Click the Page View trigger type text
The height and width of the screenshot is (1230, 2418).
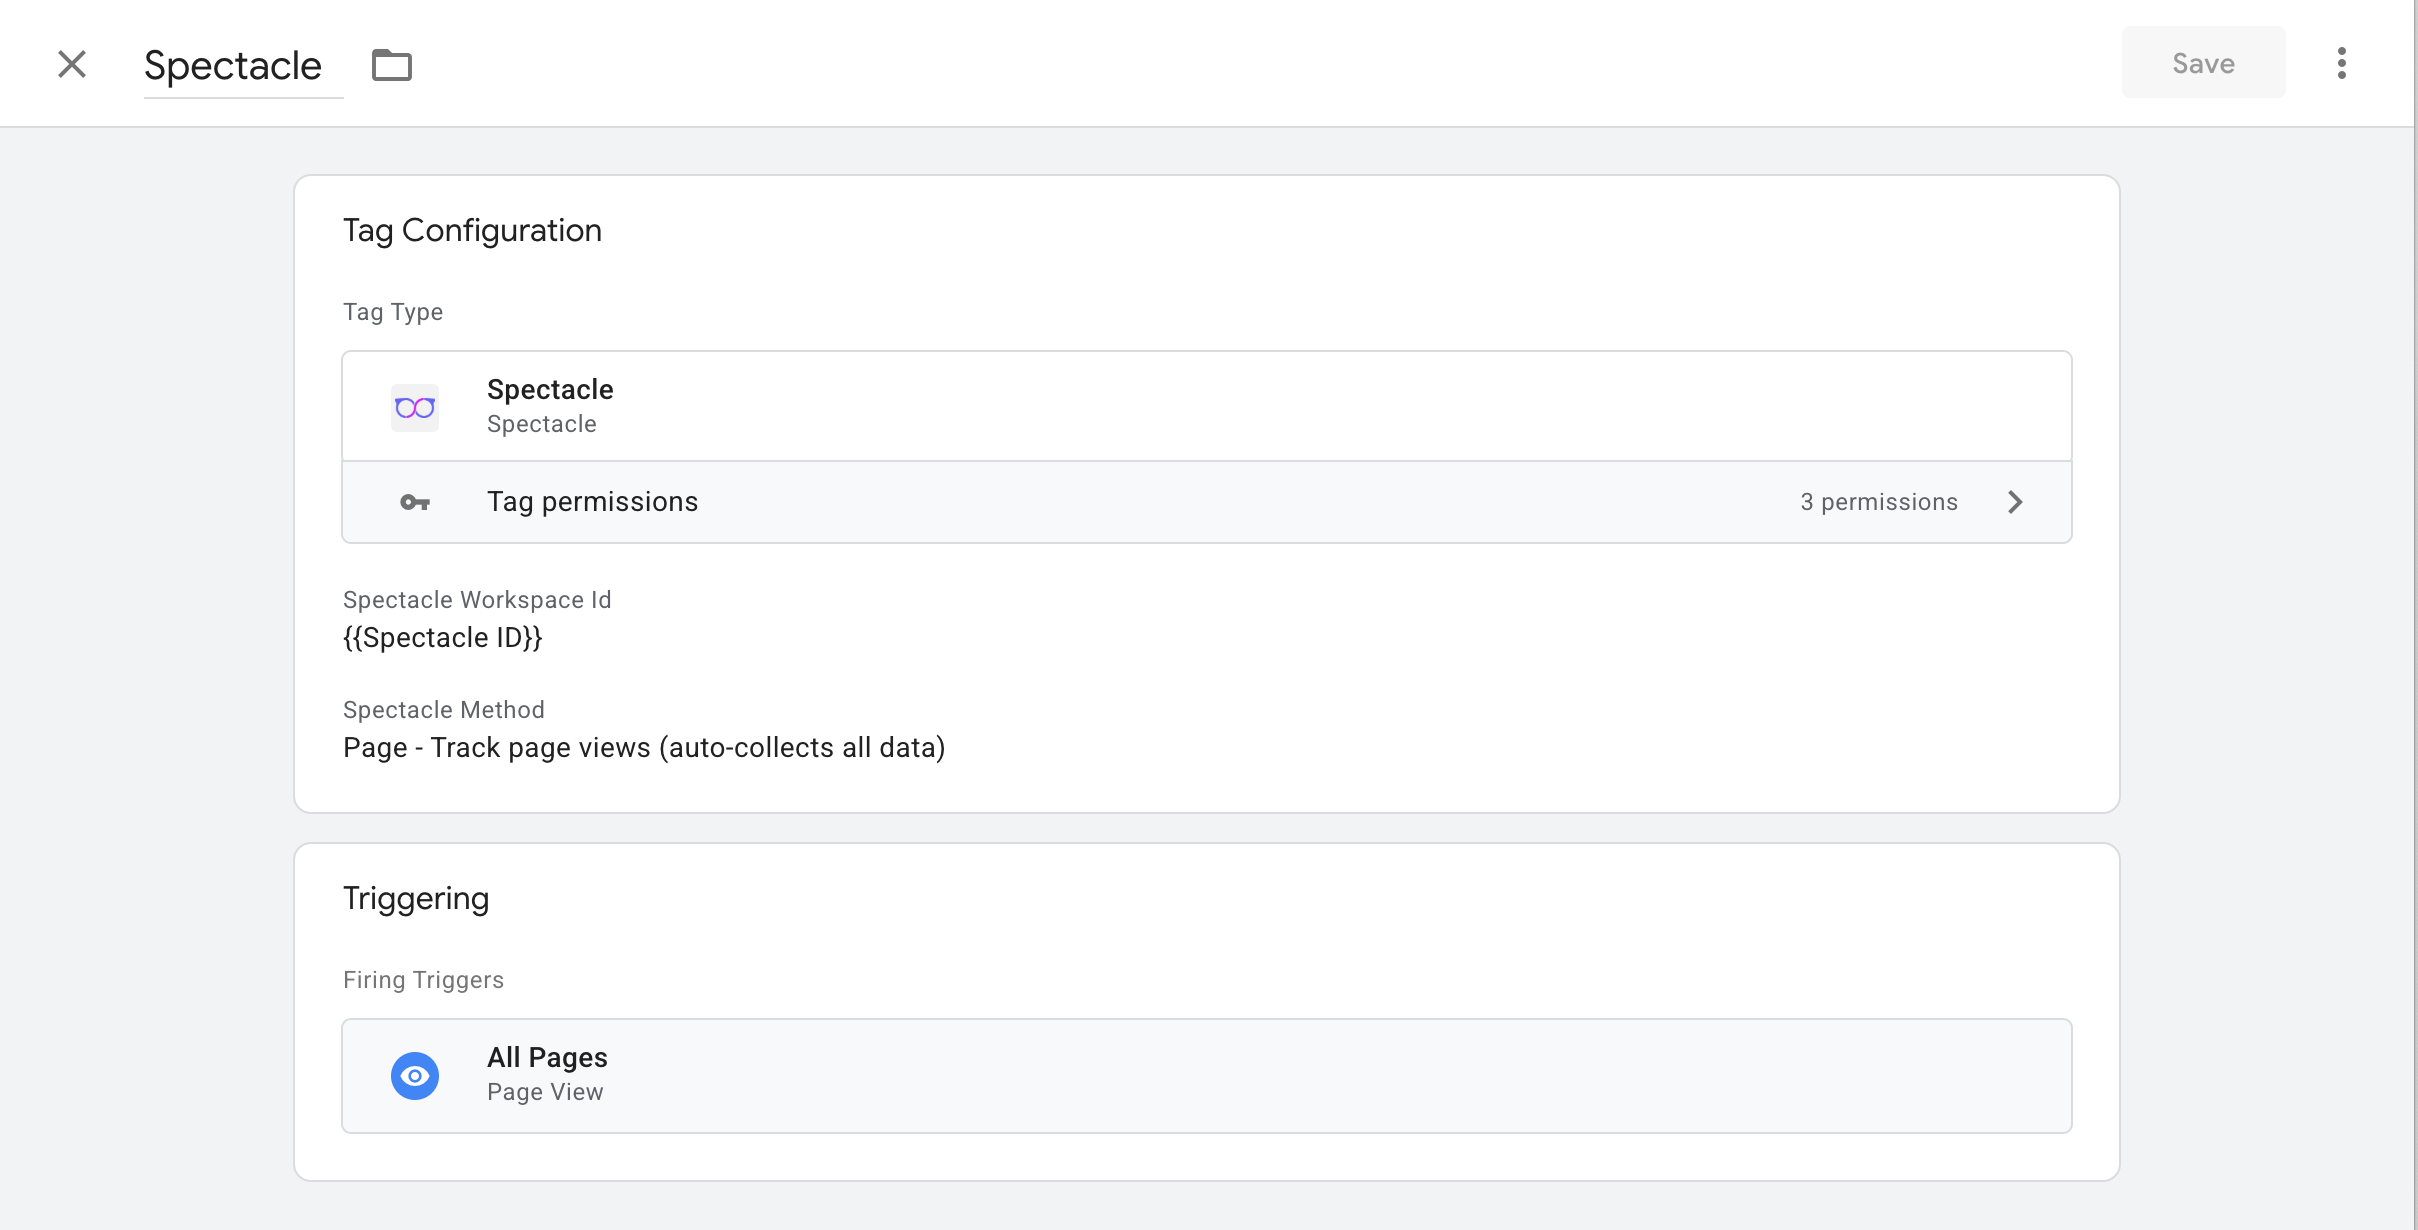(x=545, y=1092)
